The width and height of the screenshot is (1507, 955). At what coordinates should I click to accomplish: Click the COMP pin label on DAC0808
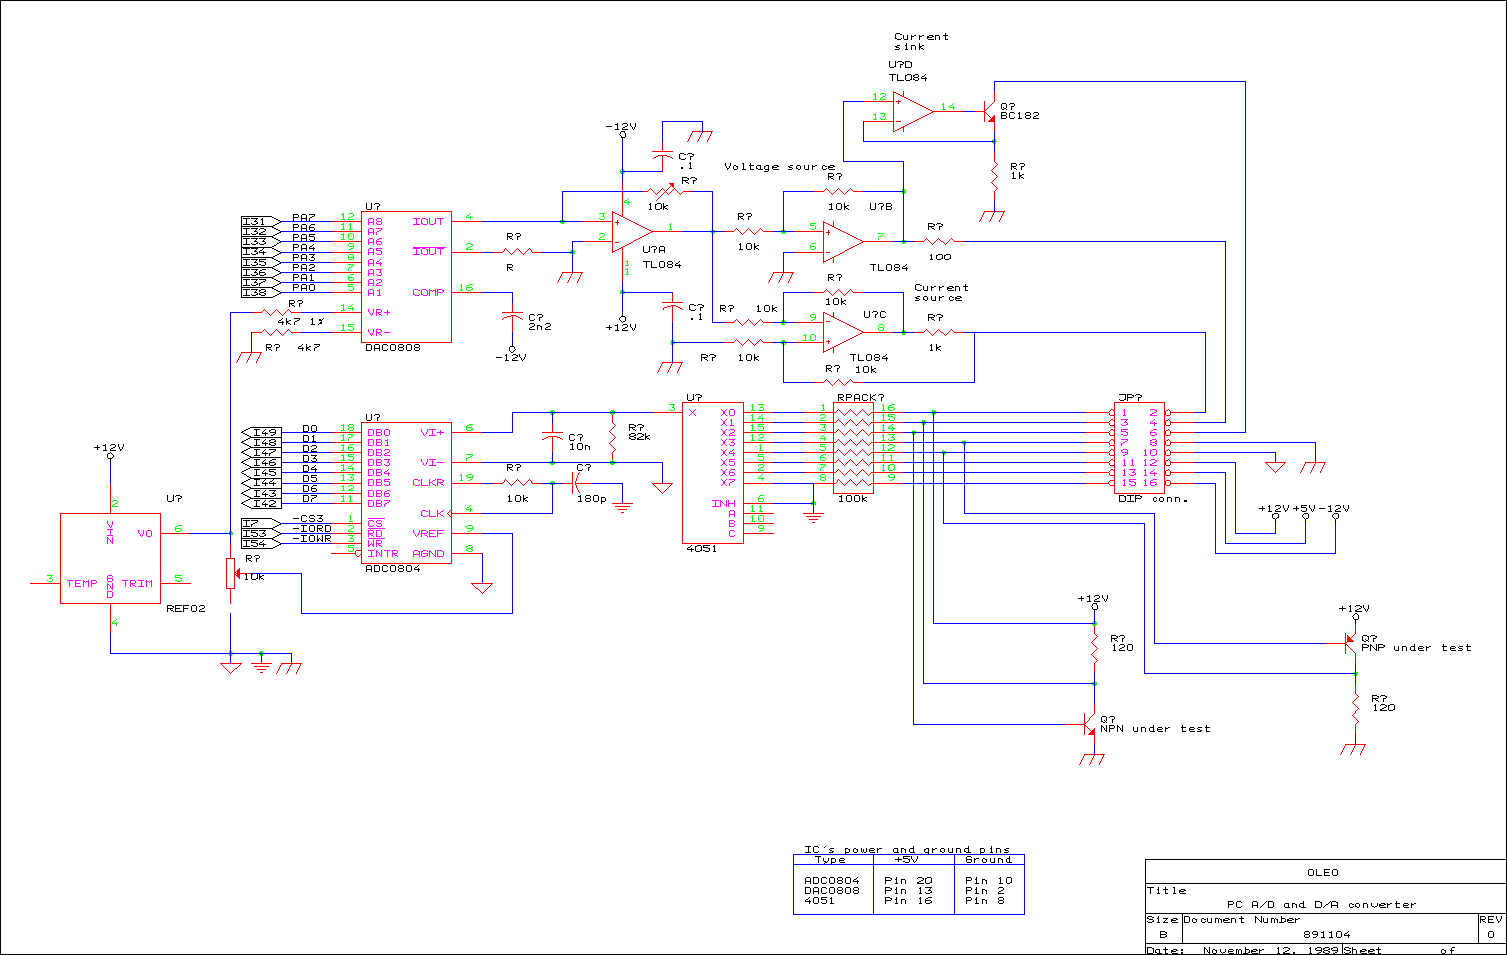click(428, 292)
